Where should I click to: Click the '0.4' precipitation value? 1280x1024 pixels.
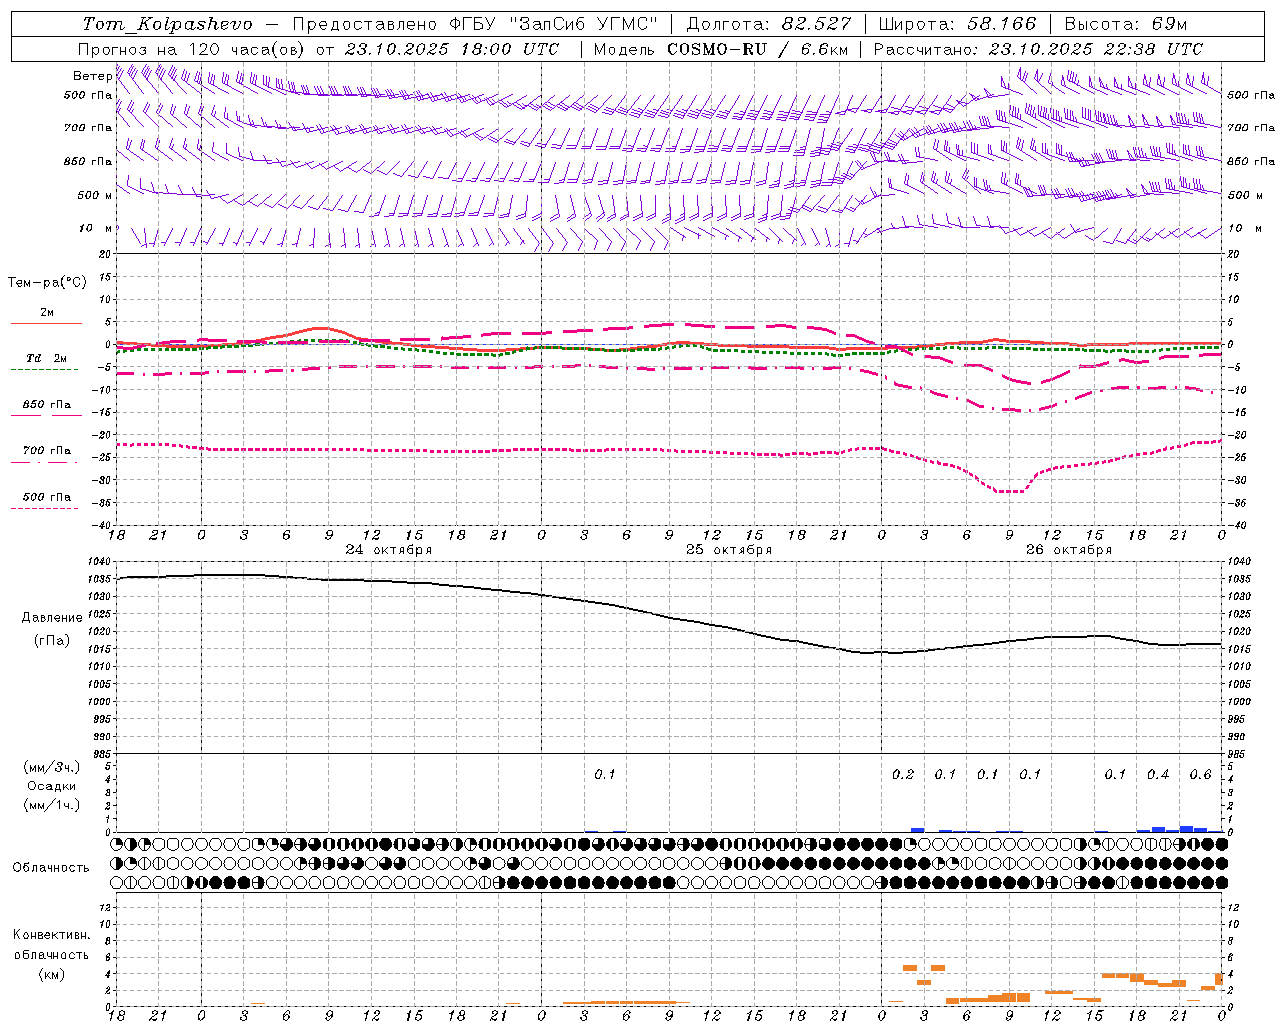click(x=1158, y=774)
